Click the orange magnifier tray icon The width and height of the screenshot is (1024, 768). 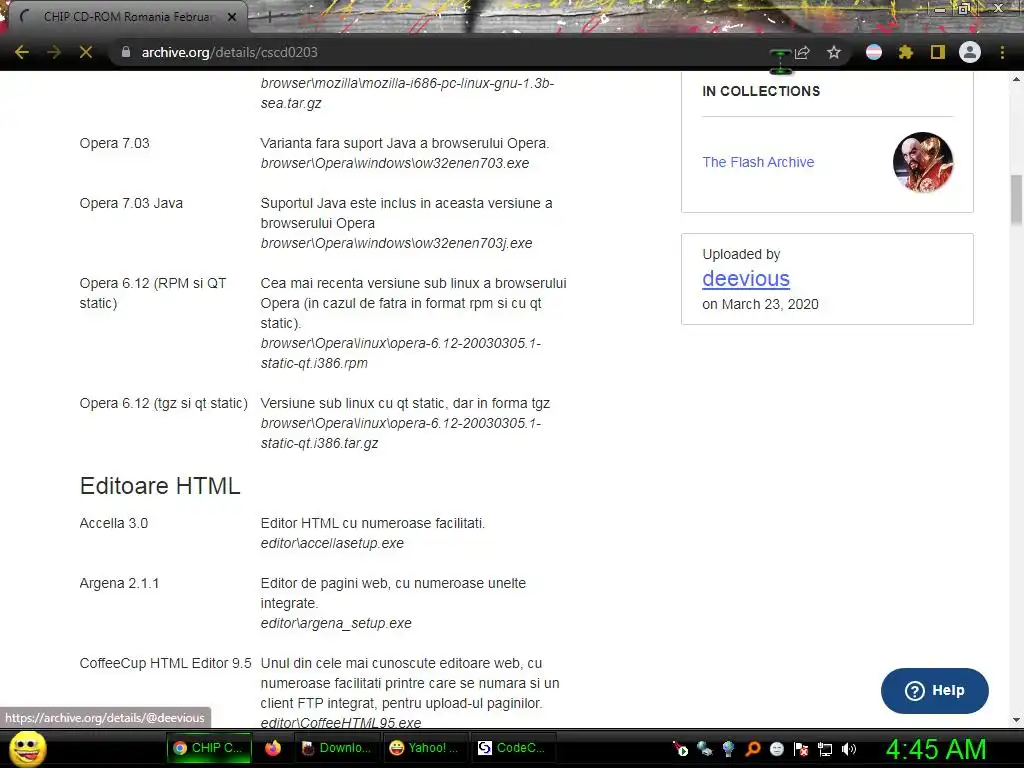point(752,749)
